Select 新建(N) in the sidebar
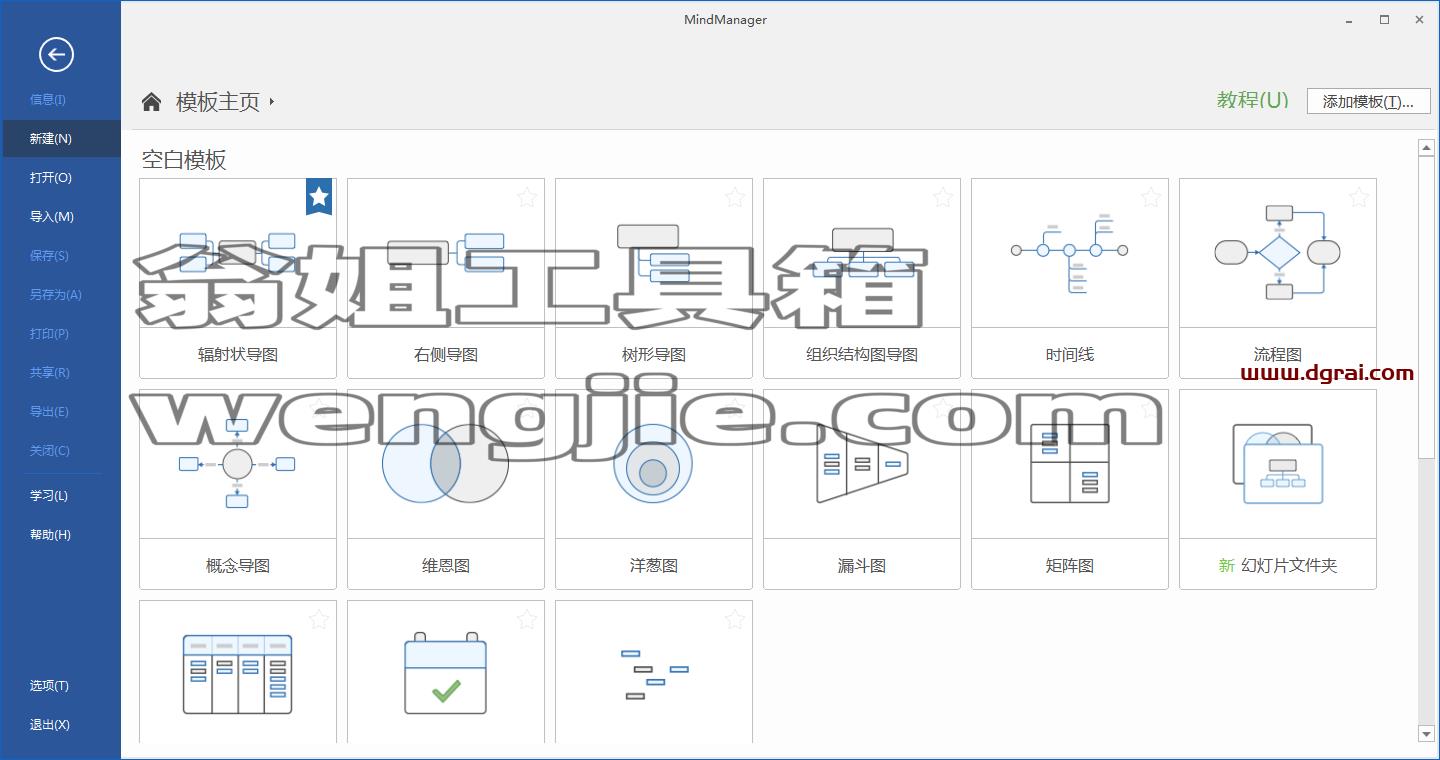Image resolution: width=1440 pixels, height=760 pixels. pos(60,138)
